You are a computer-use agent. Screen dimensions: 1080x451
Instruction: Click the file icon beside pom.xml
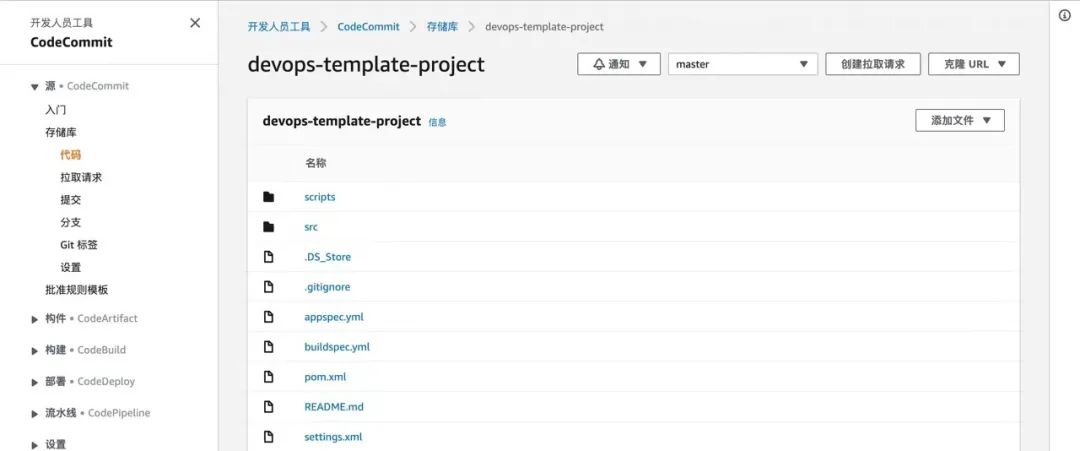[268, 377]
